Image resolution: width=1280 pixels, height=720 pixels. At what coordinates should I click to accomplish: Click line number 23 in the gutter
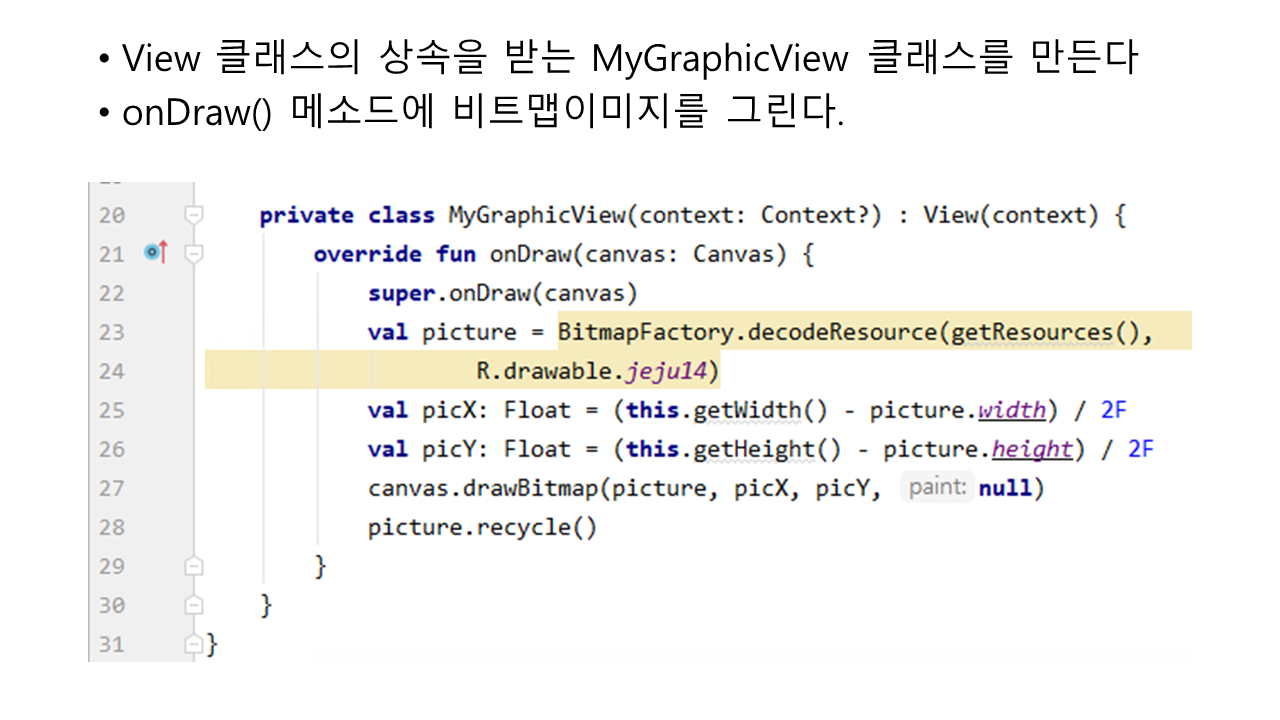[112, 332]
